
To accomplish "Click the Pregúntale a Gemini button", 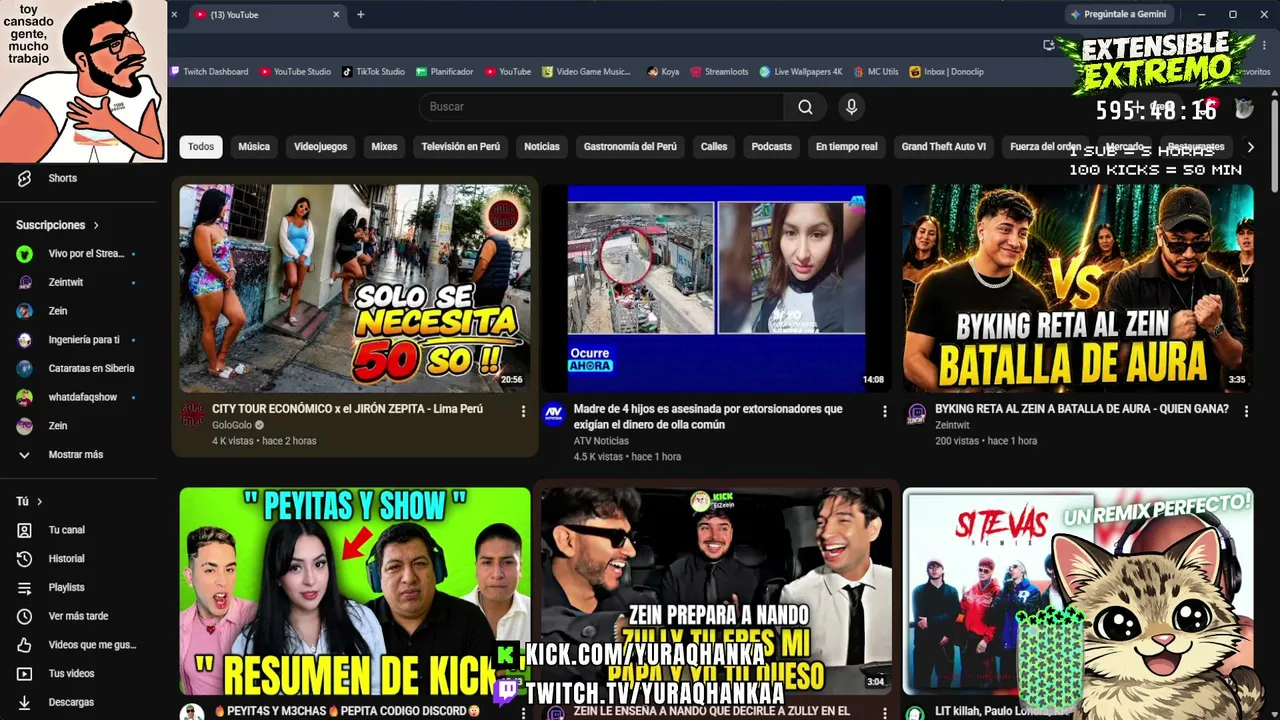I will [x=1119, y=15].
